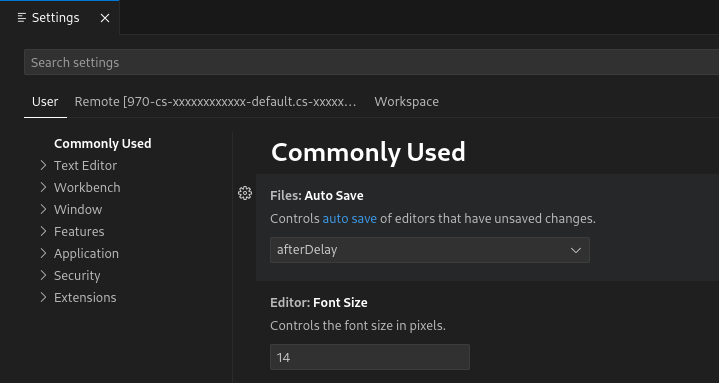Expand the Extensions chevron
This screenshot has height=383, width=719.
coord(44,297)
